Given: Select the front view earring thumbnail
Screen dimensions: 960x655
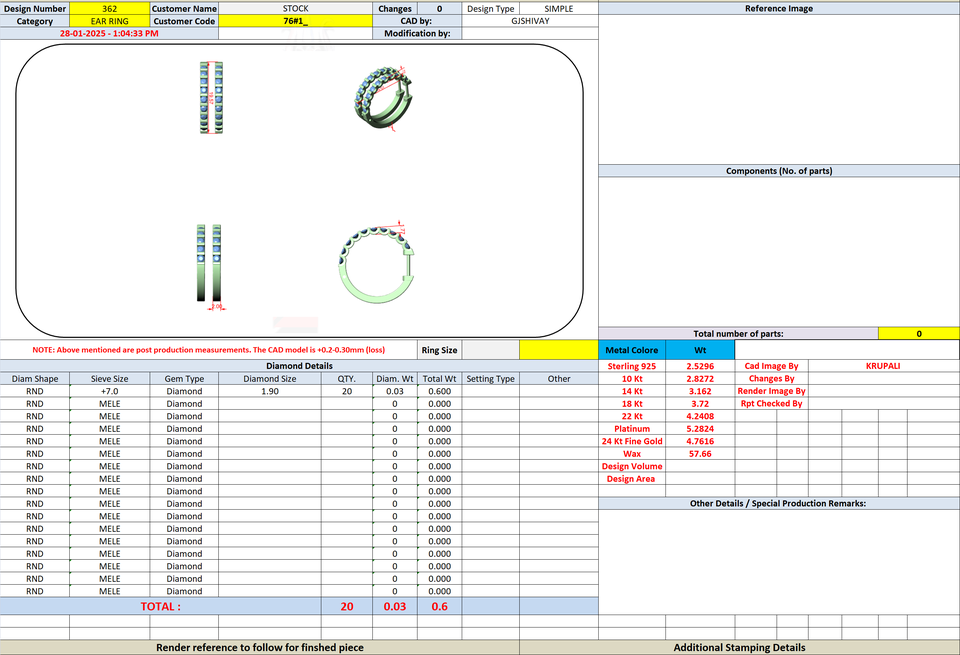Looking at the screenshot, I should pos(211,97).
